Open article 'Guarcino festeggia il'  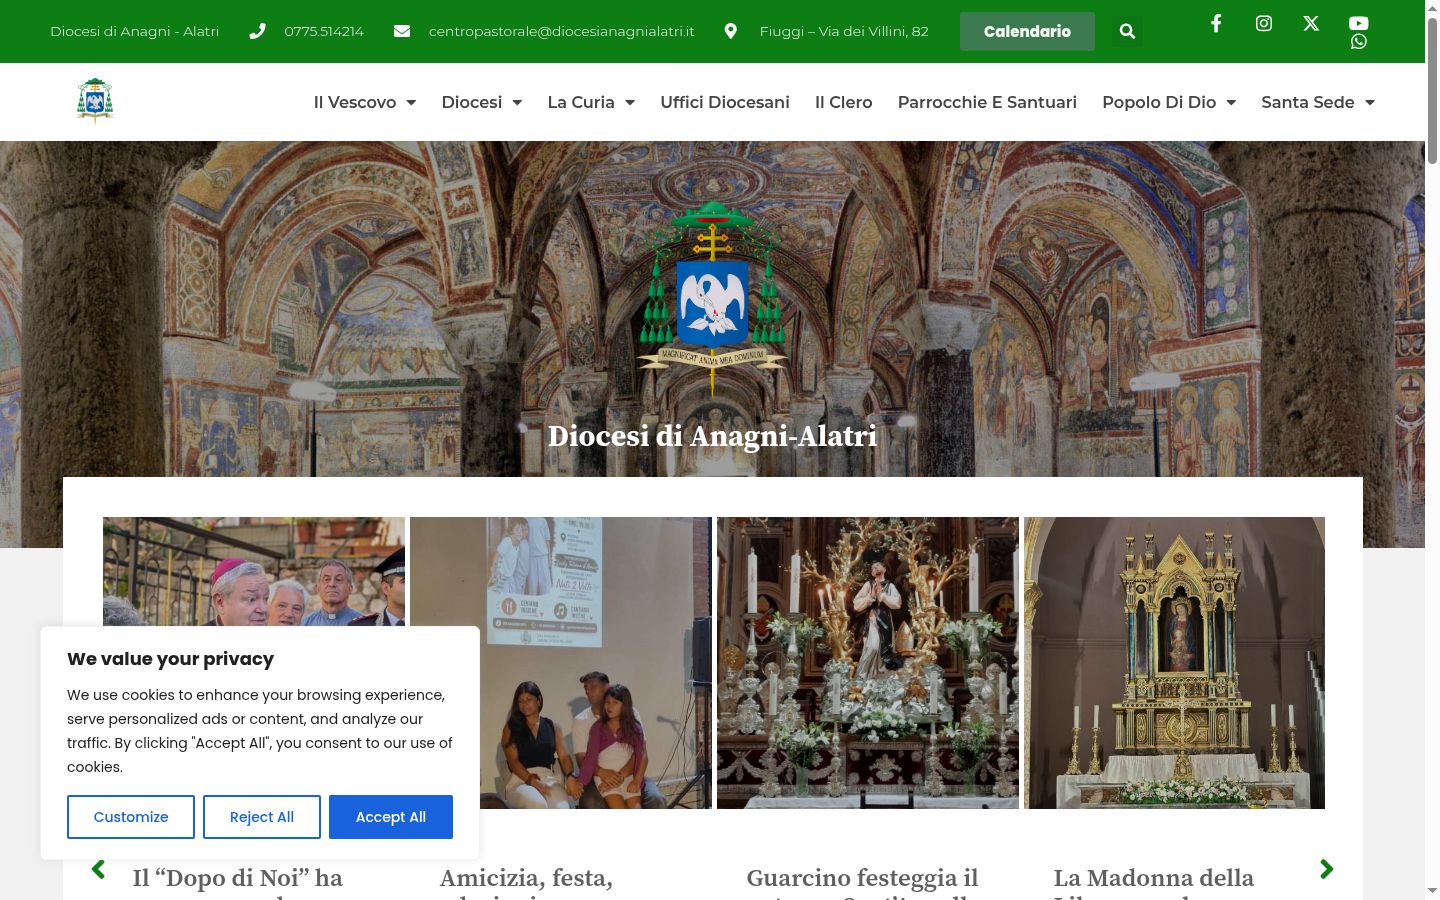(862, 878)
